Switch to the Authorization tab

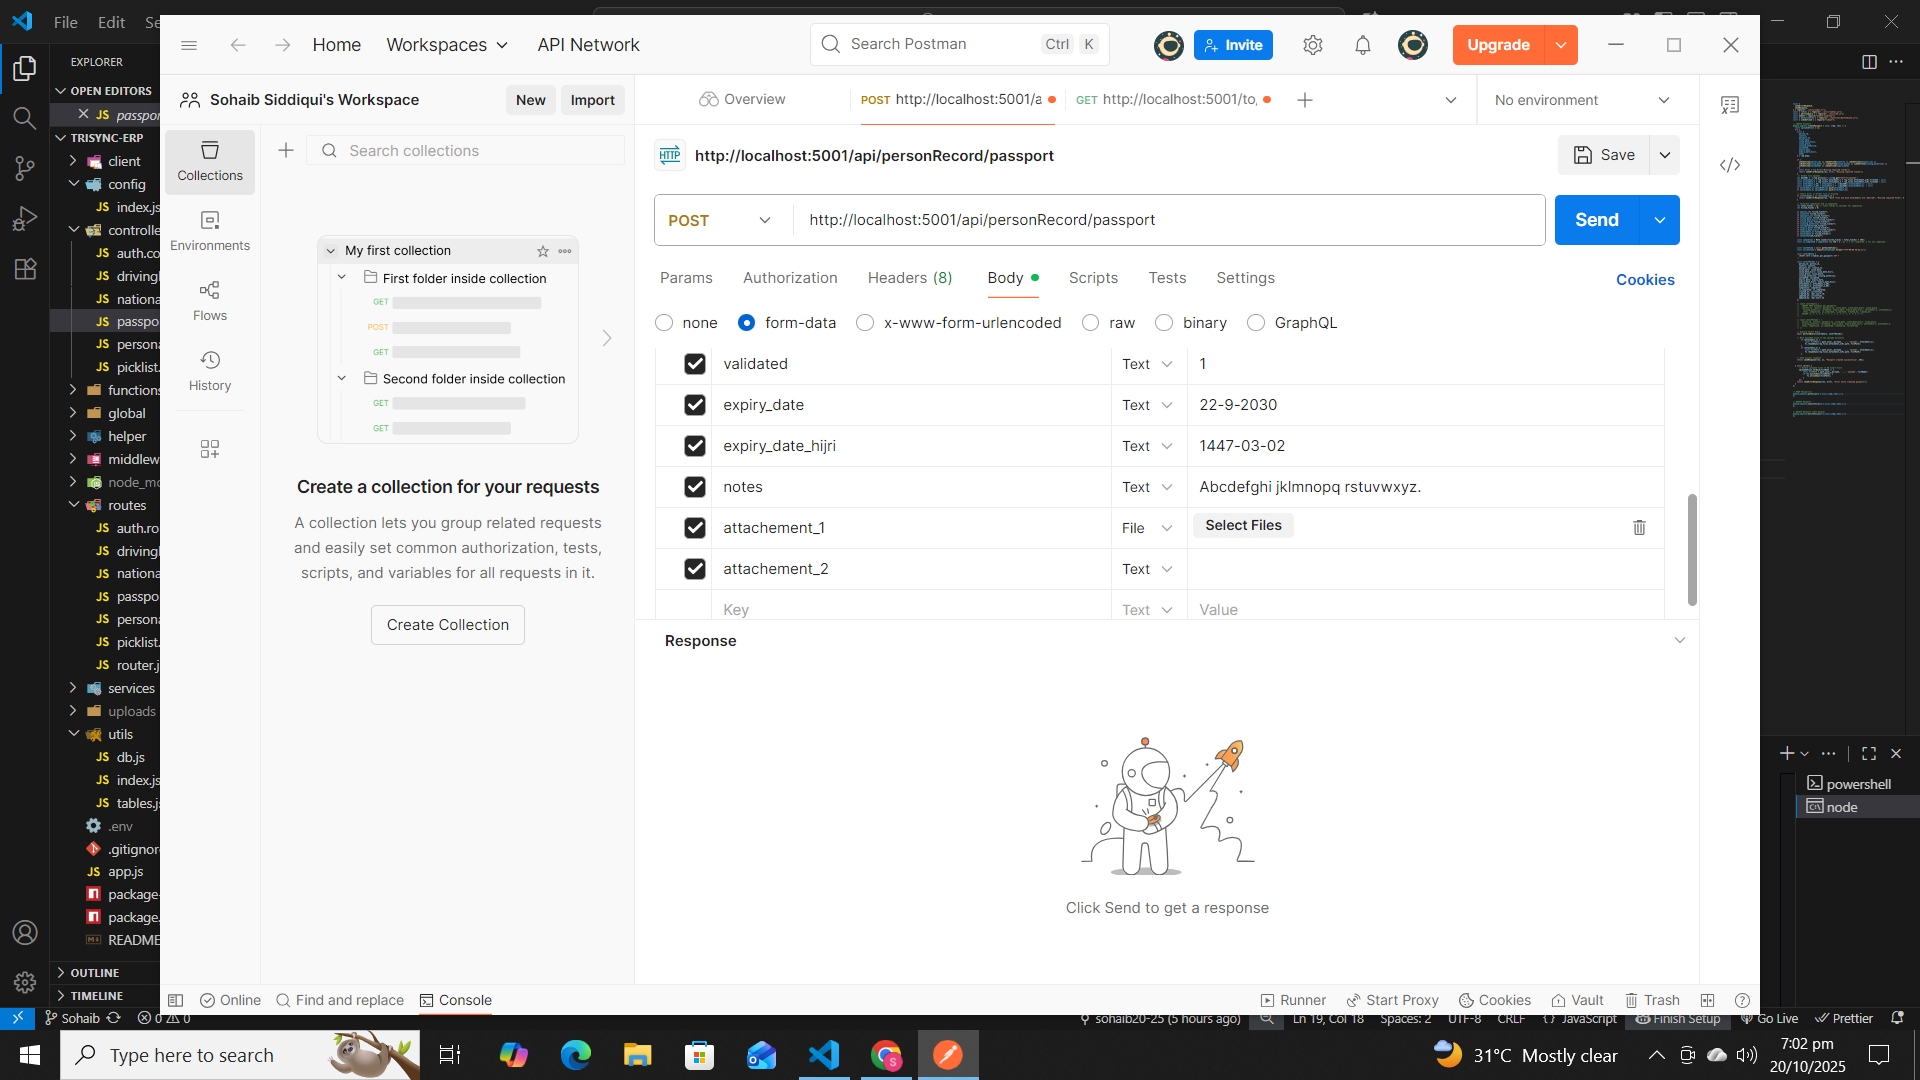pos(790,278)
